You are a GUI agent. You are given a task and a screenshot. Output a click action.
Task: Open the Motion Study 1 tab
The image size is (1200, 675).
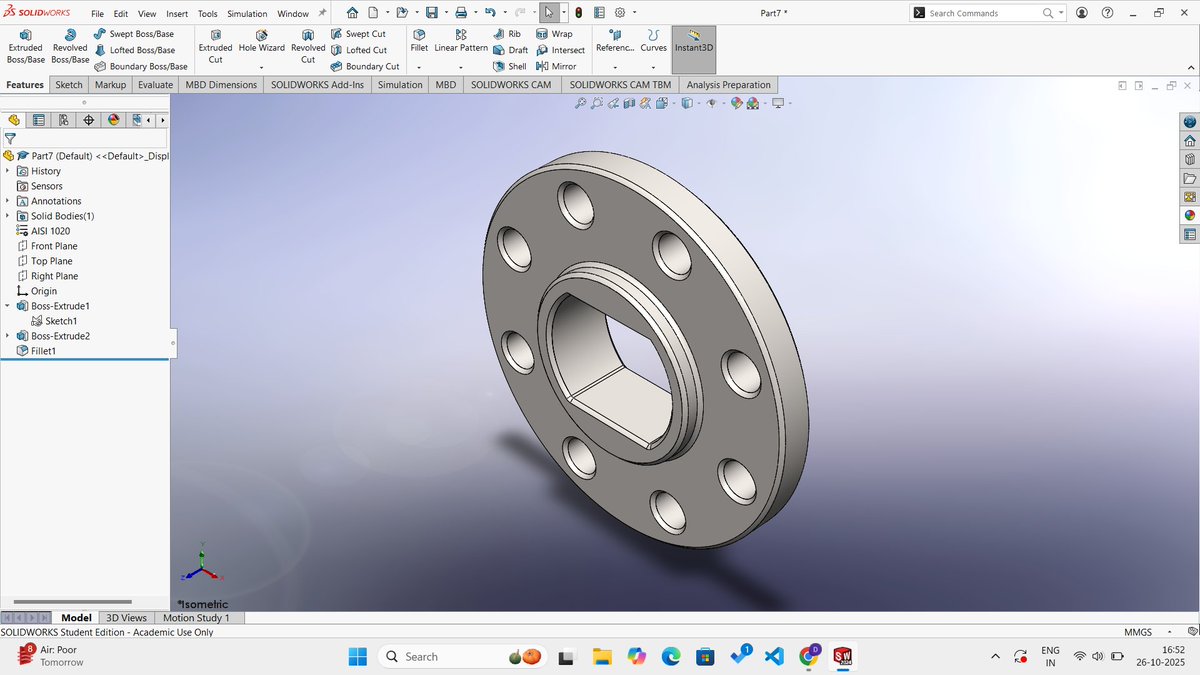(196, 618)
